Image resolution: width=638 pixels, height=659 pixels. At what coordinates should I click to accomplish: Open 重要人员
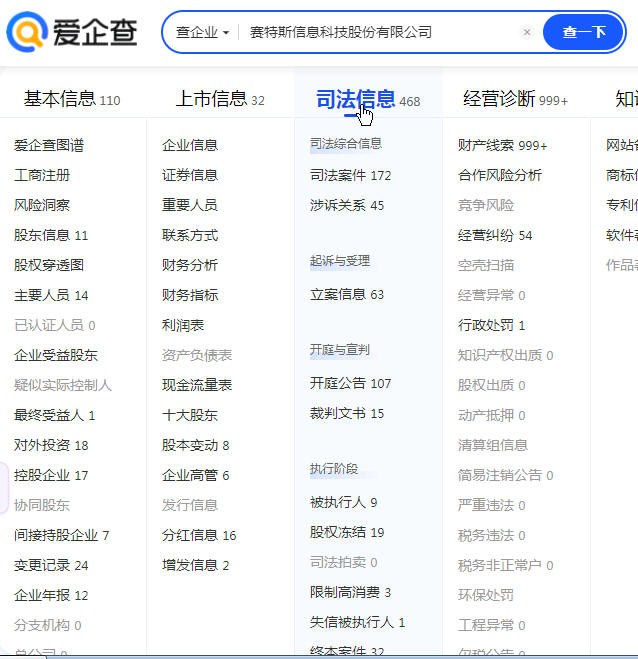190,205
